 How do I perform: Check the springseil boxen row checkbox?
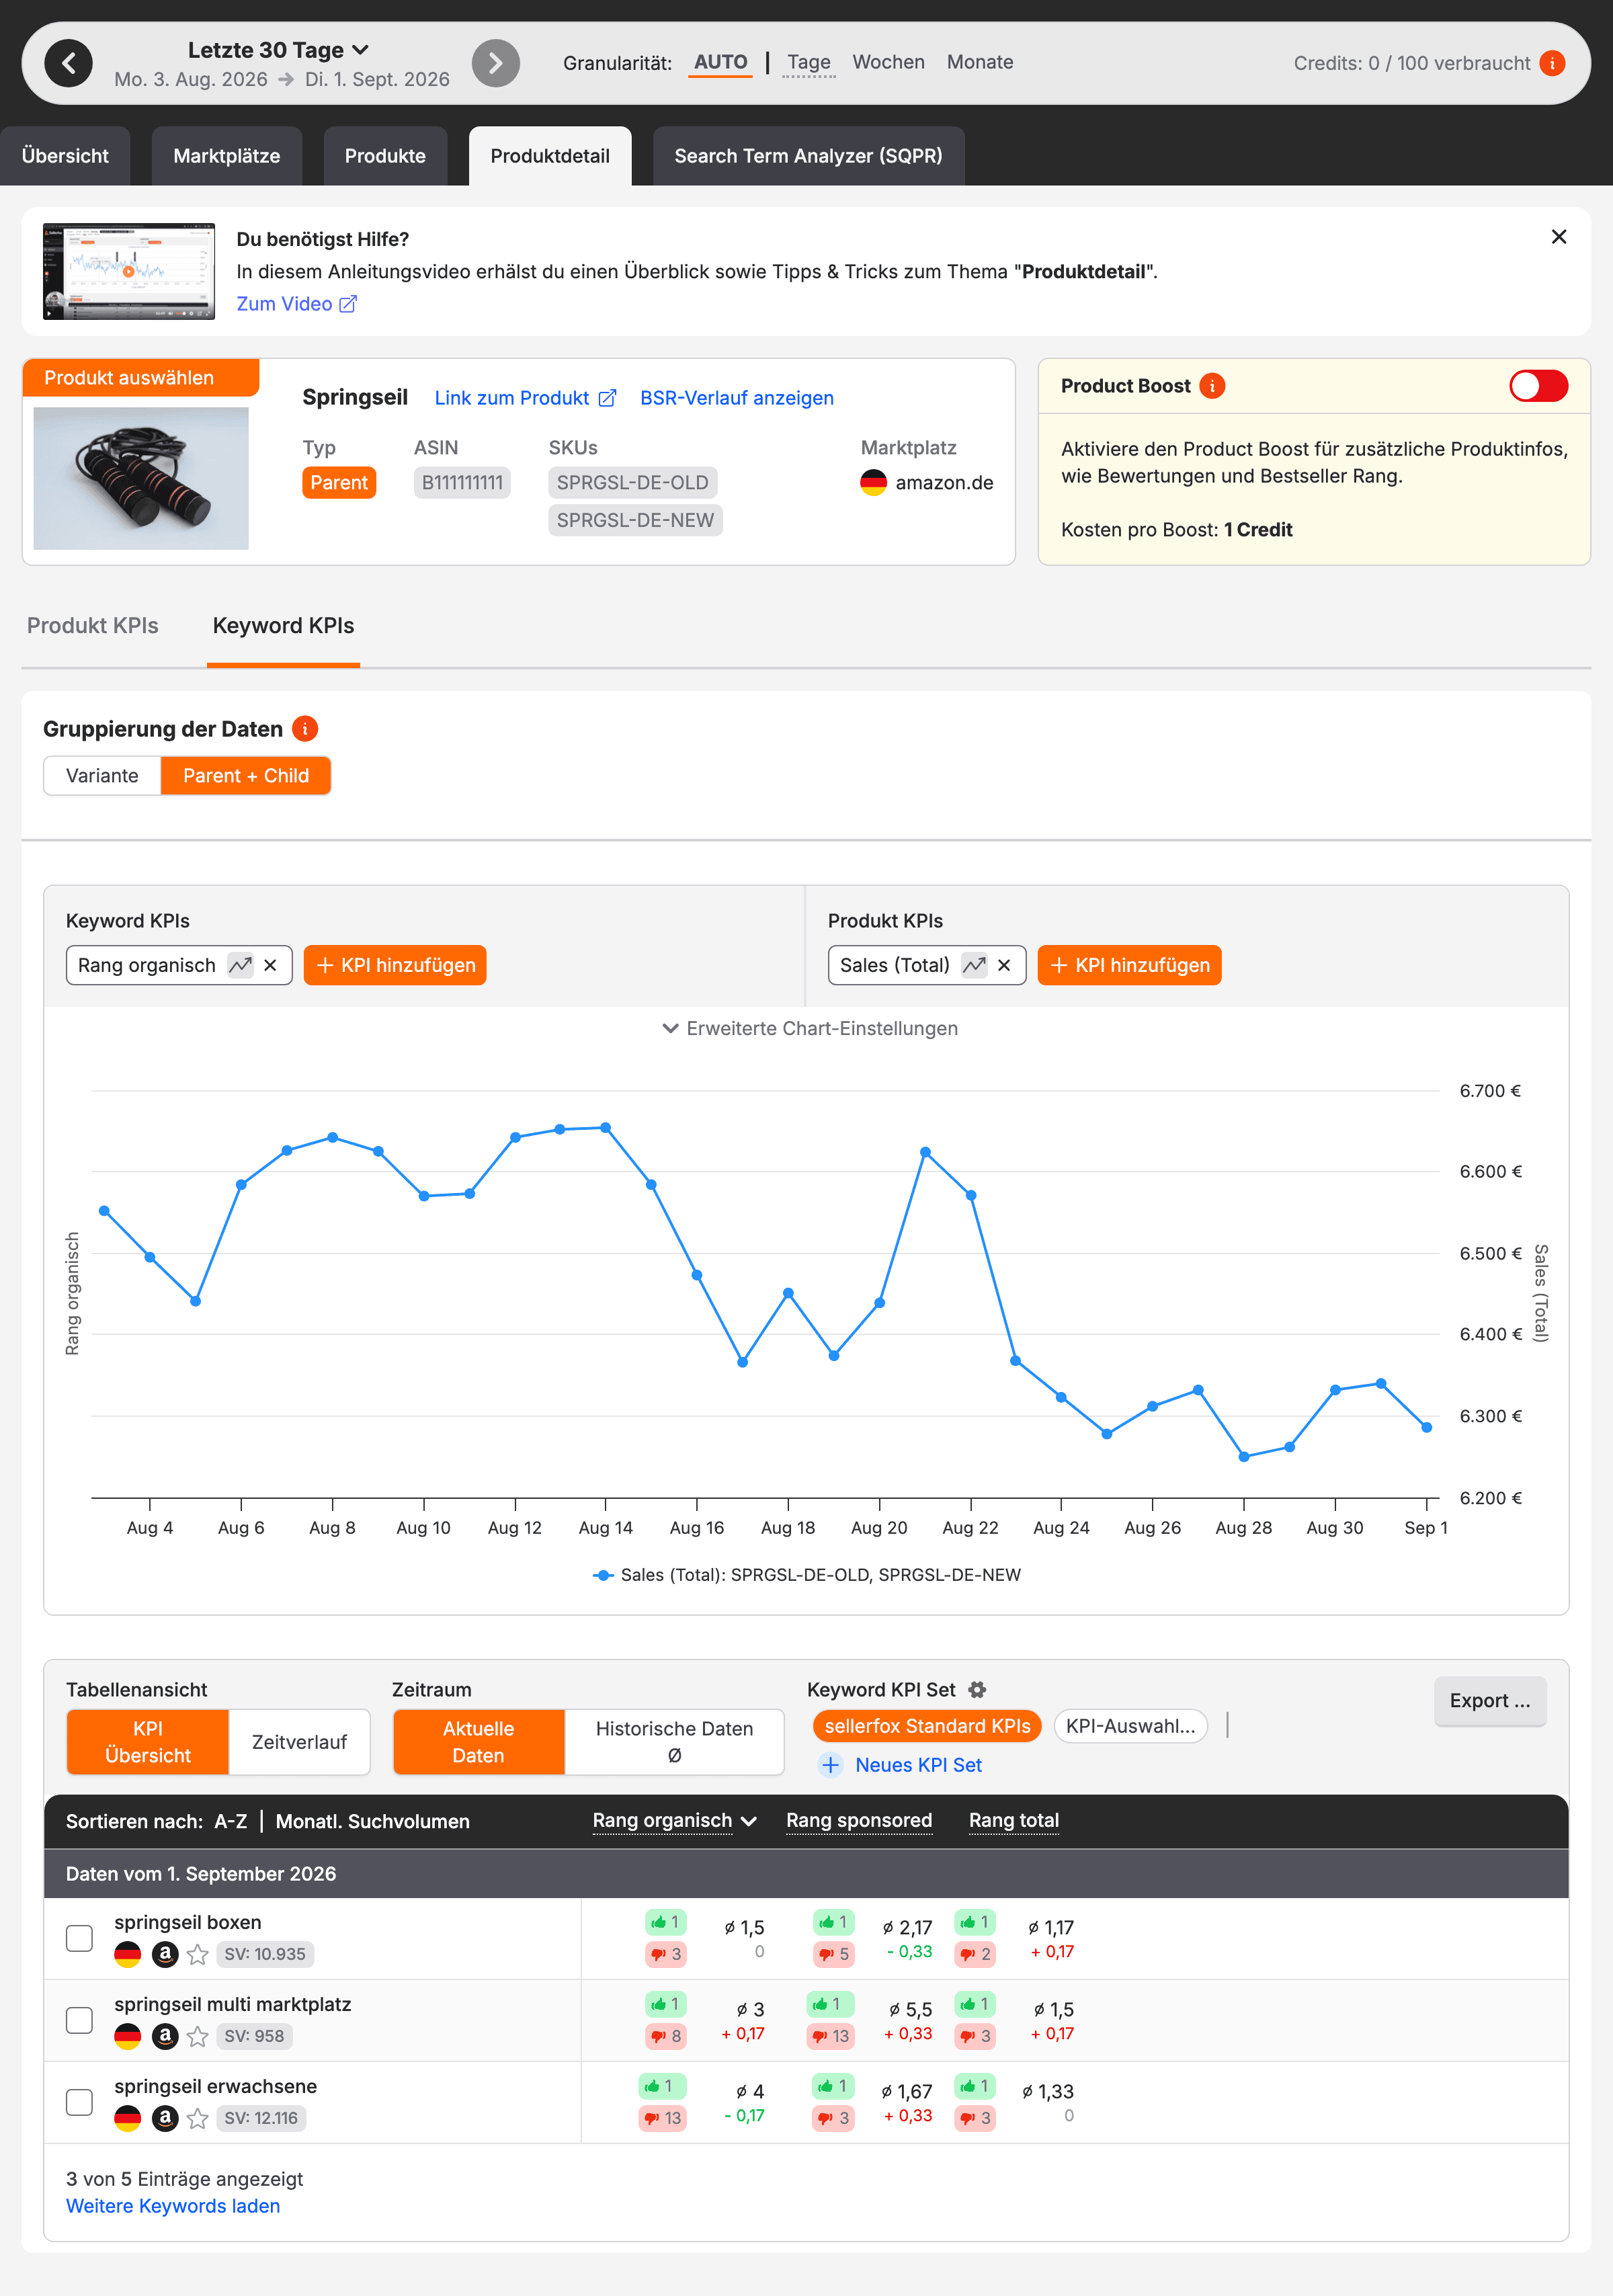(79, 1938)
